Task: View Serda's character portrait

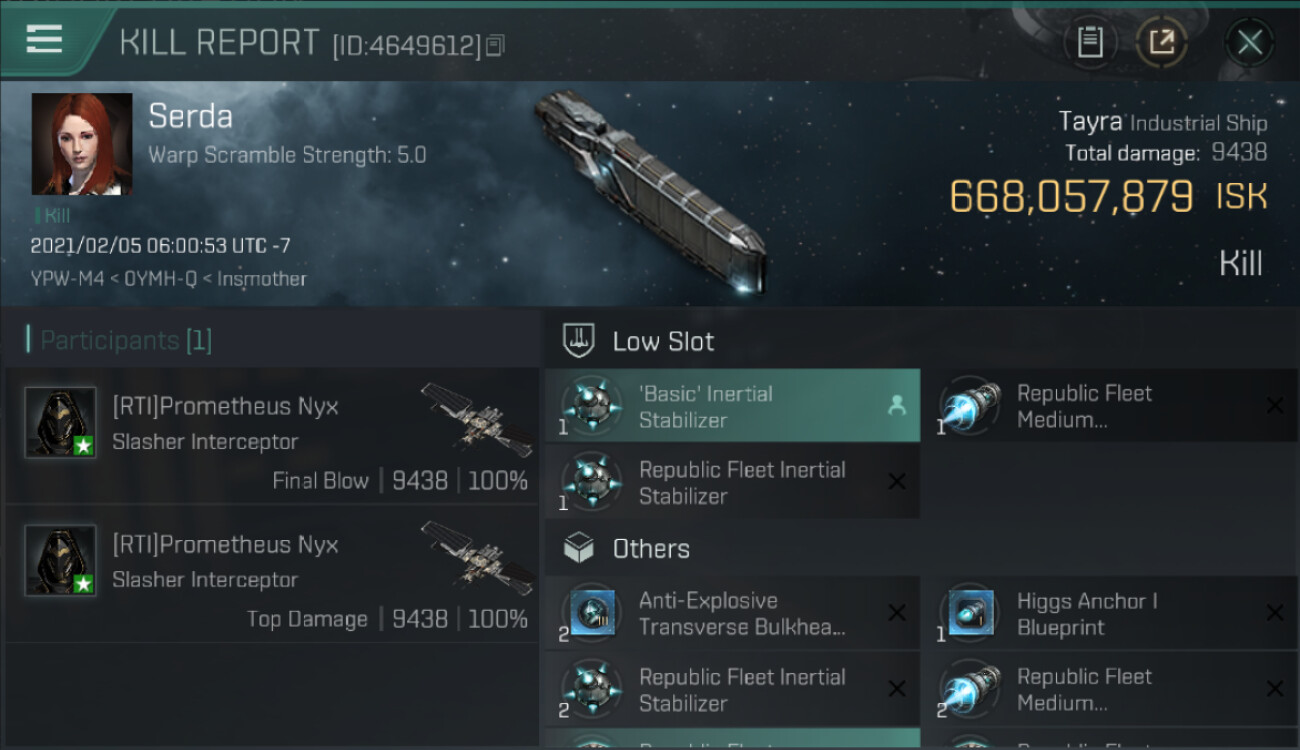Action: point(82,144)
